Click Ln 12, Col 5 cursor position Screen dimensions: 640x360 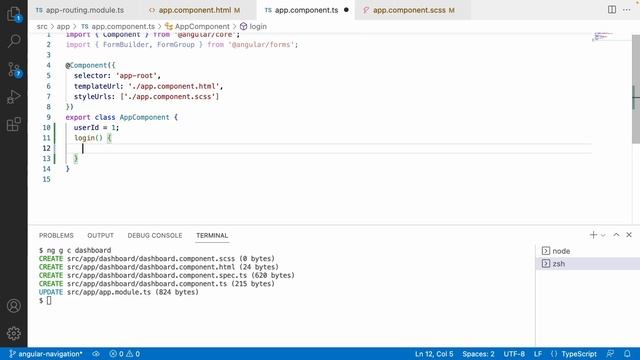434,354
